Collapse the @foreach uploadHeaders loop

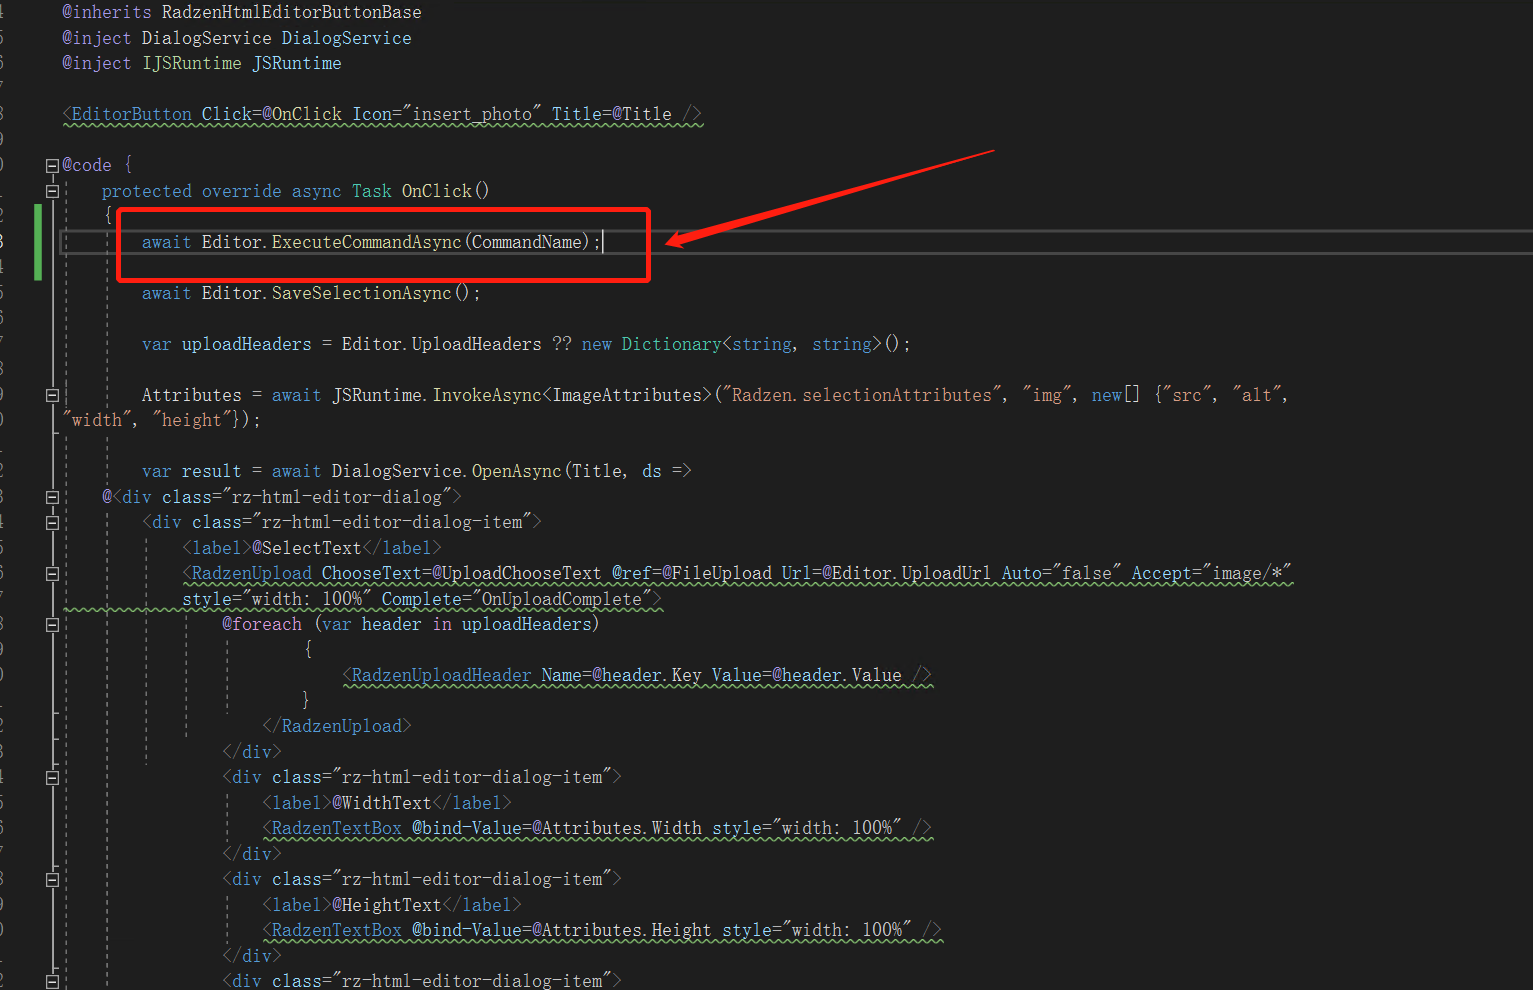click(51, 624)
